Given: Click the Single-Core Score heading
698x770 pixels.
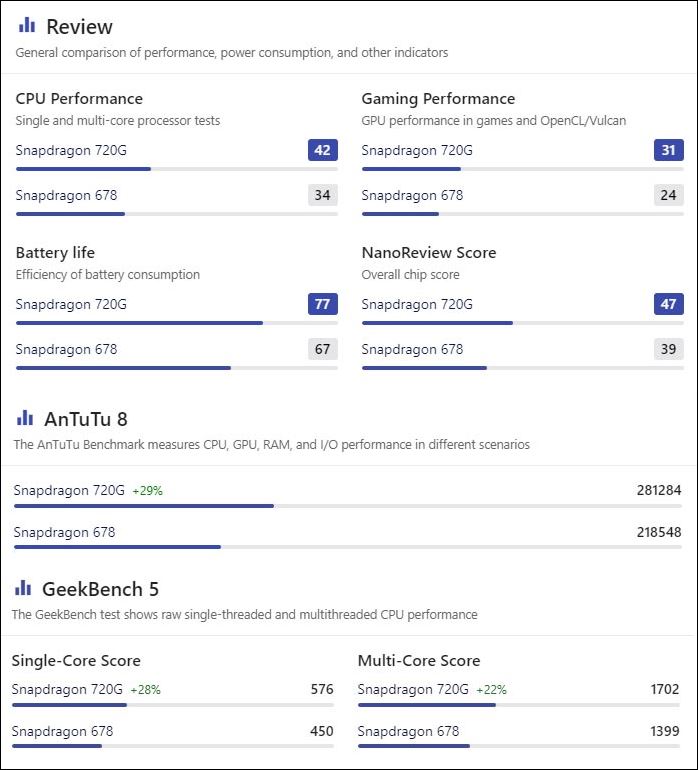Looking at the screenshot, I should tap(76, 660).
